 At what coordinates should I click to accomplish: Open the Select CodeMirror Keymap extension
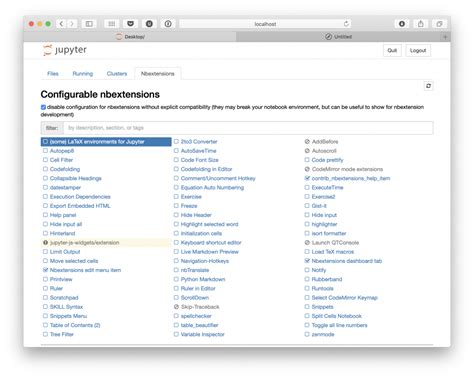[x=344, y=297]
